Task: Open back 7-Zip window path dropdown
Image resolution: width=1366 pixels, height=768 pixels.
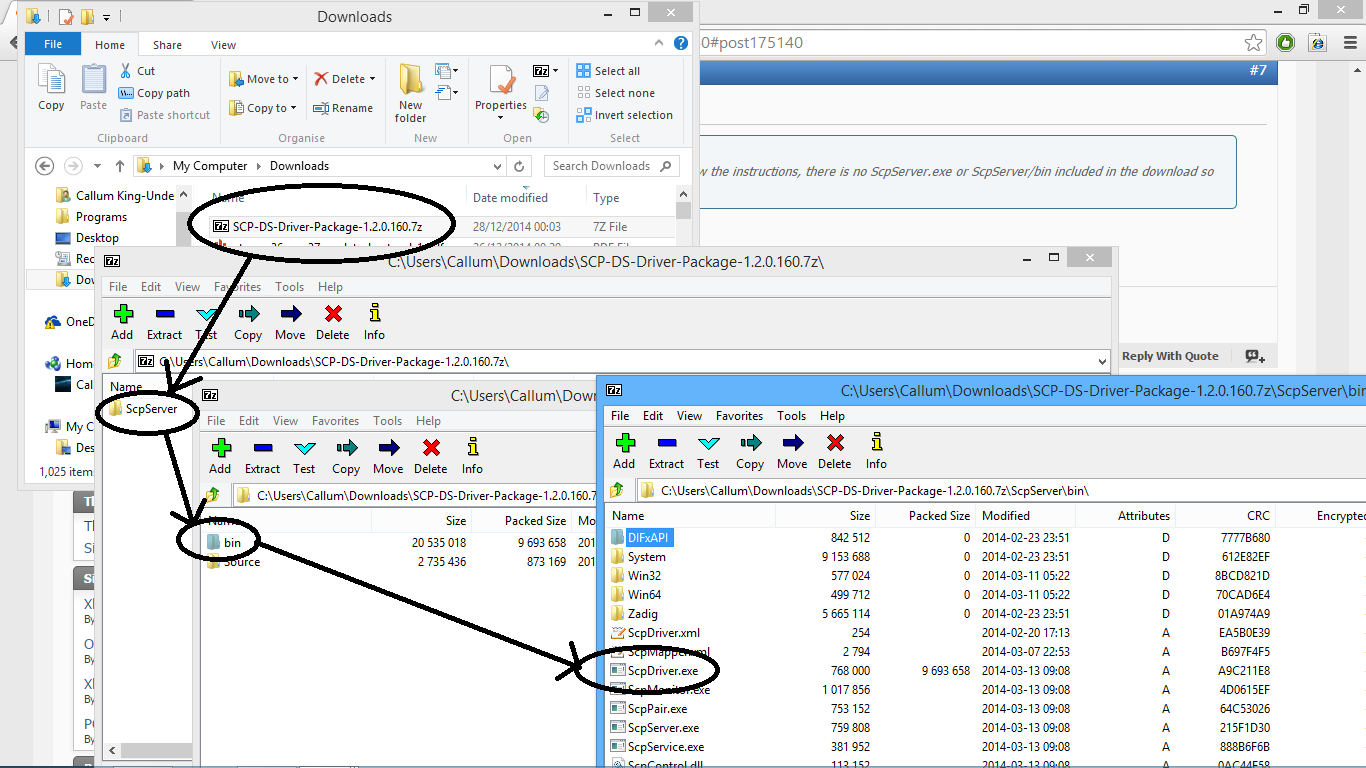Action: (x=1102, y=361)
